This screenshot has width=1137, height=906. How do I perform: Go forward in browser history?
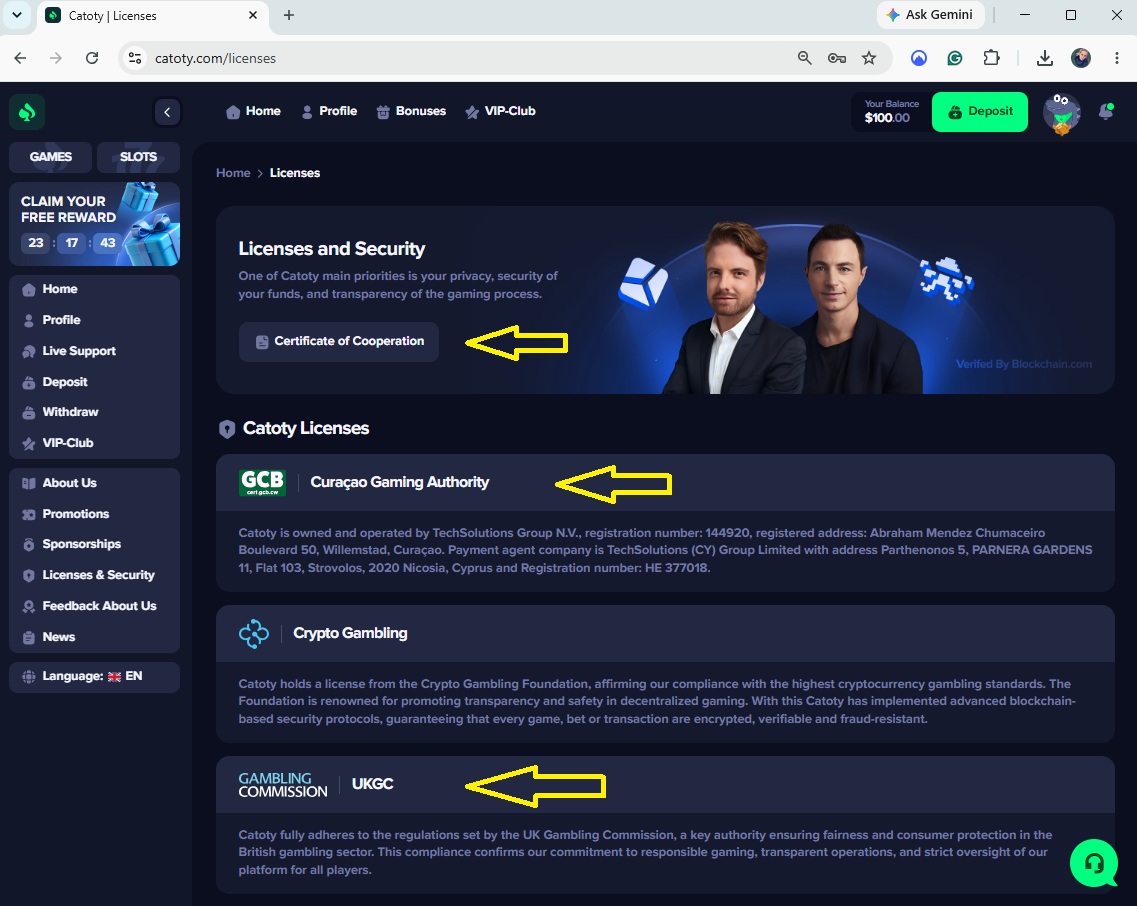pos(56,58)
